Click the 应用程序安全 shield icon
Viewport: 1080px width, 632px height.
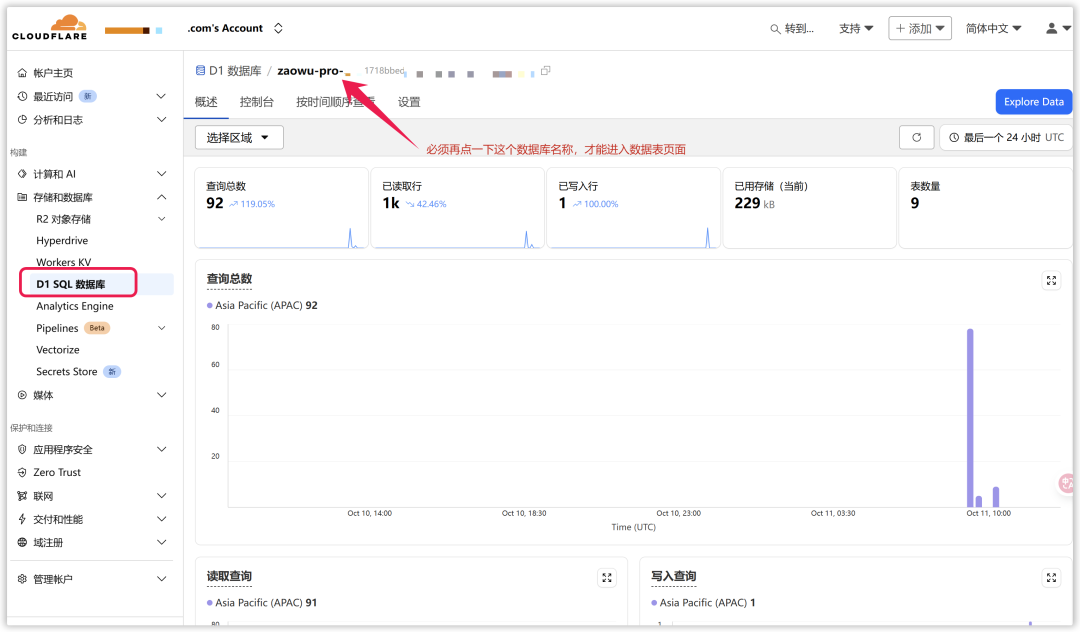click(x=22, y=450)
